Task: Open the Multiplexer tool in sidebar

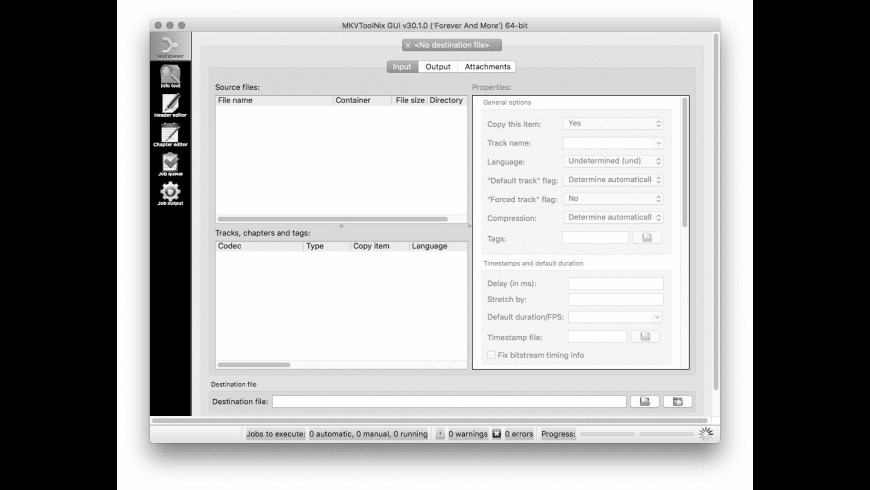Action: click(x=170, y=46)
